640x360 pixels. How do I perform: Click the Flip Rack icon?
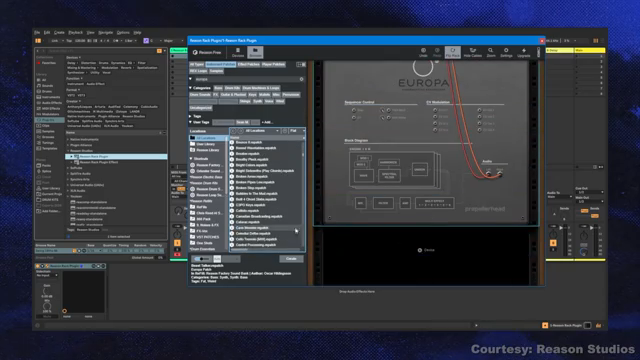click(x=453, y=52)
